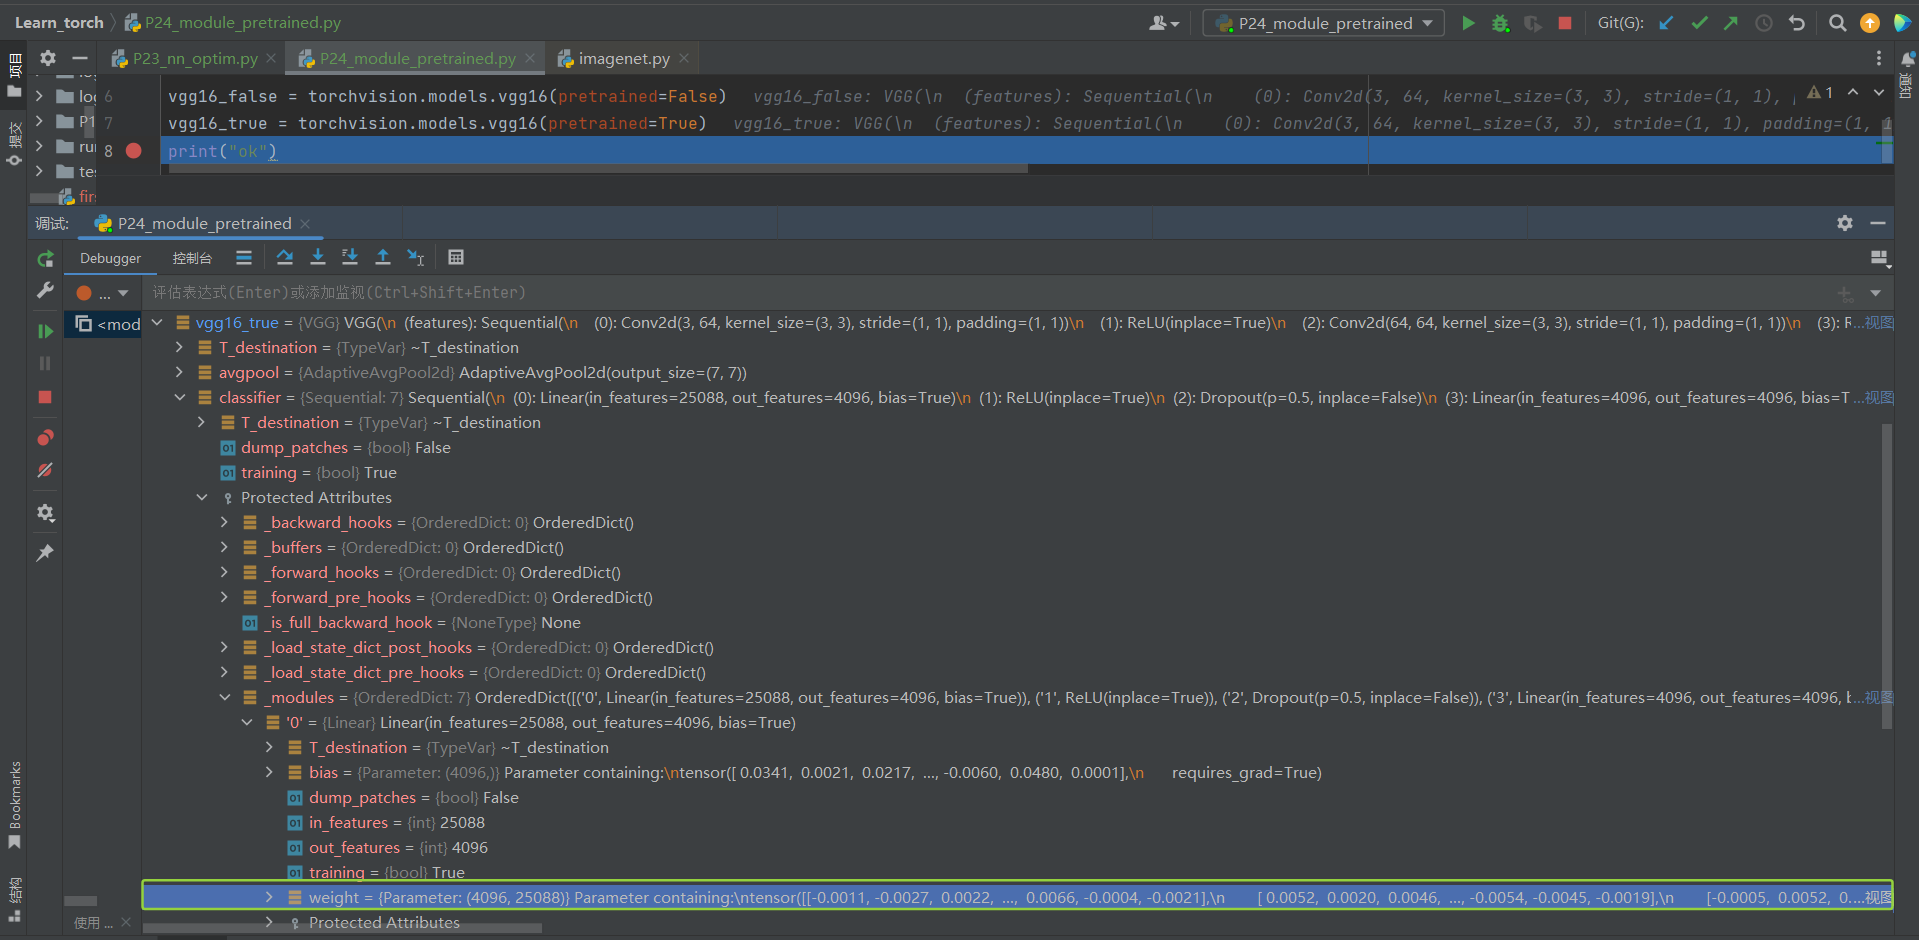Open the View Breakpoints dialog

click(x=45, y=438)
